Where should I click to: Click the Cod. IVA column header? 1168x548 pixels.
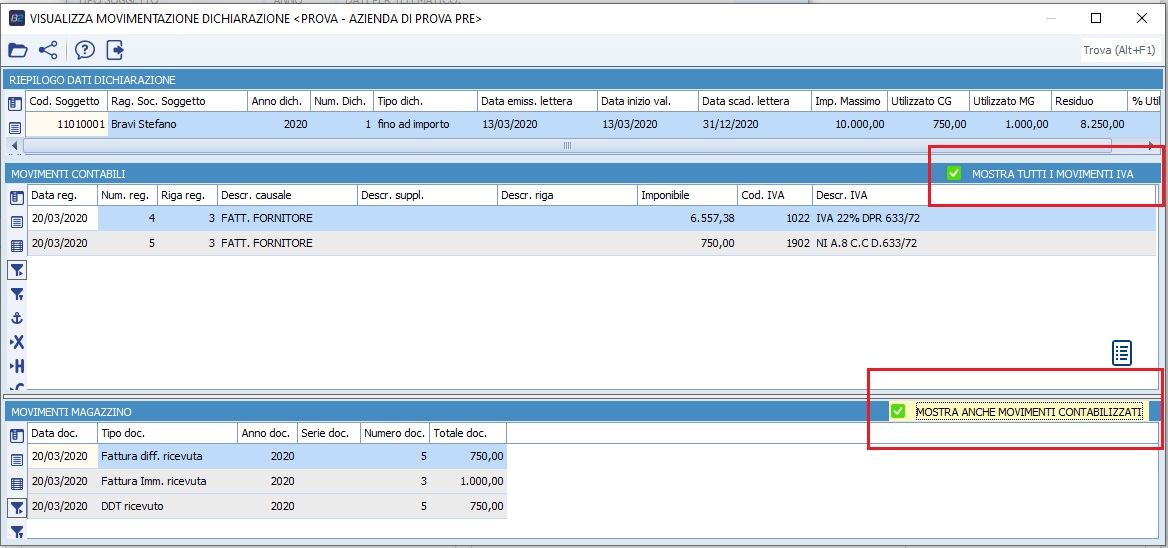[x=774, y=195]
